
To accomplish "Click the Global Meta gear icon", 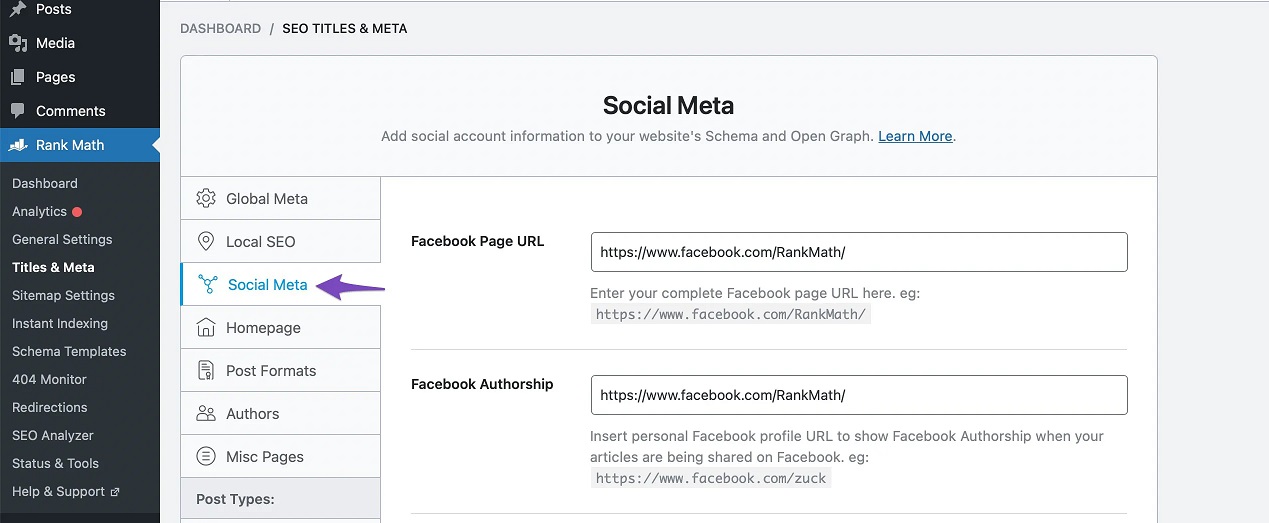I will (206, 198).
